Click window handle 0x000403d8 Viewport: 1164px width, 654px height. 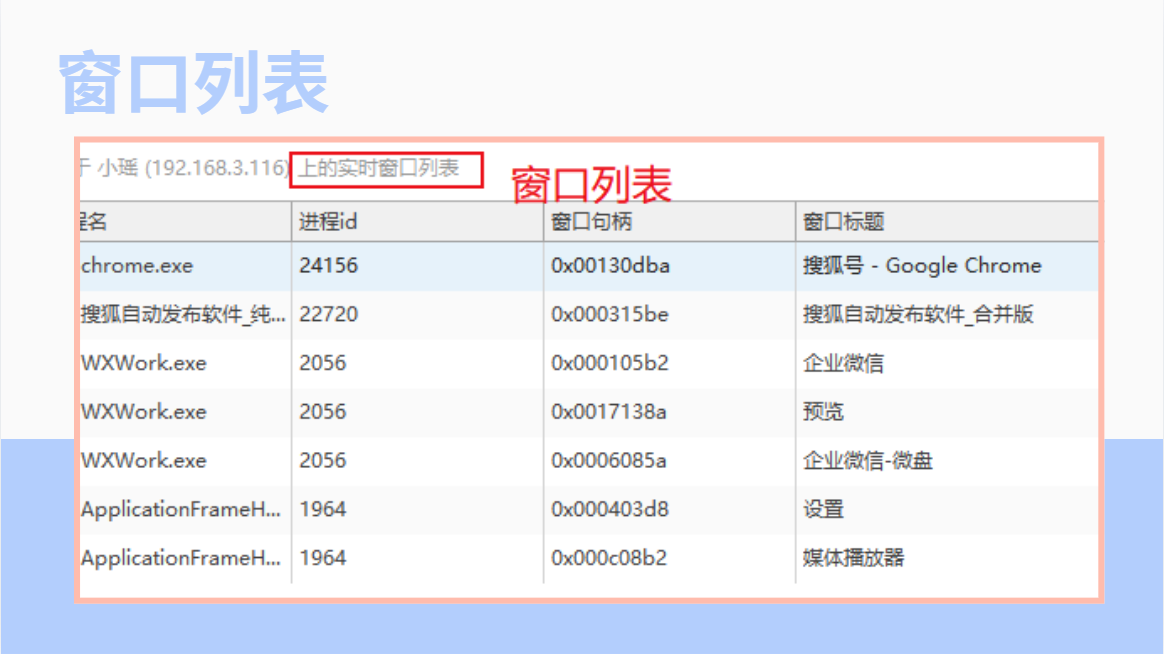[609, 509]
